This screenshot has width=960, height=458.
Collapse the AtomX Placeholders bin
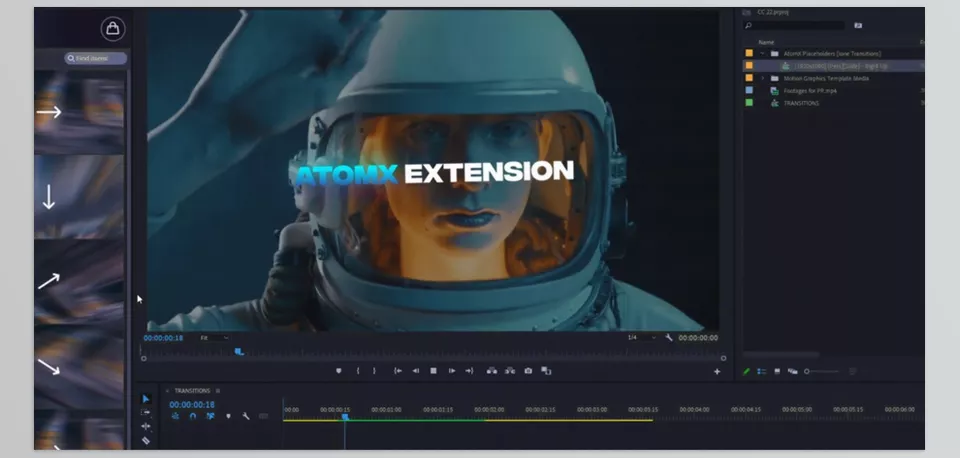coord(763,54)
